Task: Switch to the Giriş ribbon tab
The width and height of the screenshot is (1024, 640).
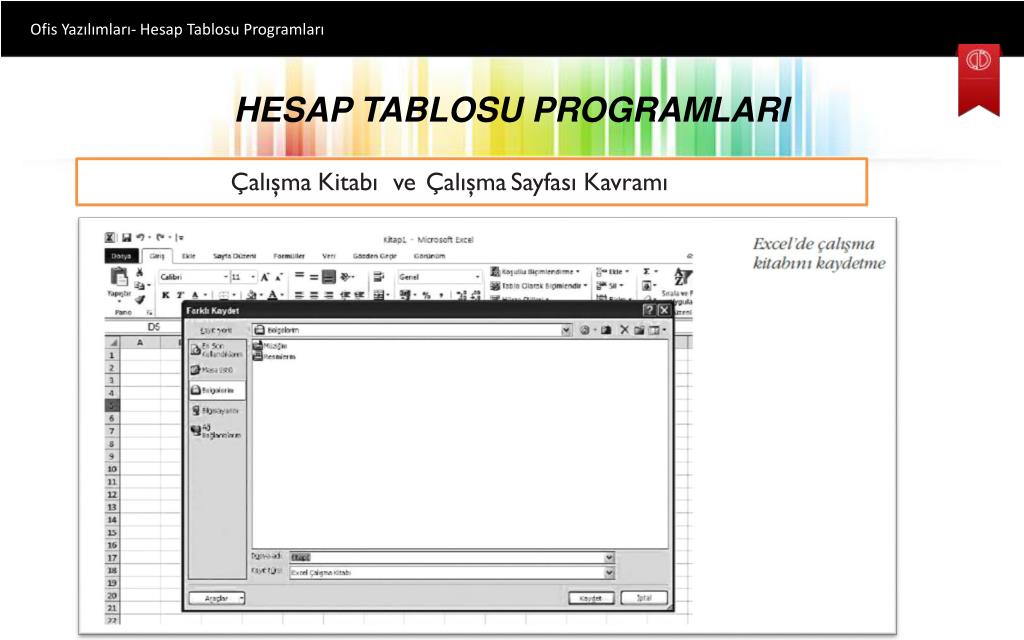Action: [x=157, y=256]
